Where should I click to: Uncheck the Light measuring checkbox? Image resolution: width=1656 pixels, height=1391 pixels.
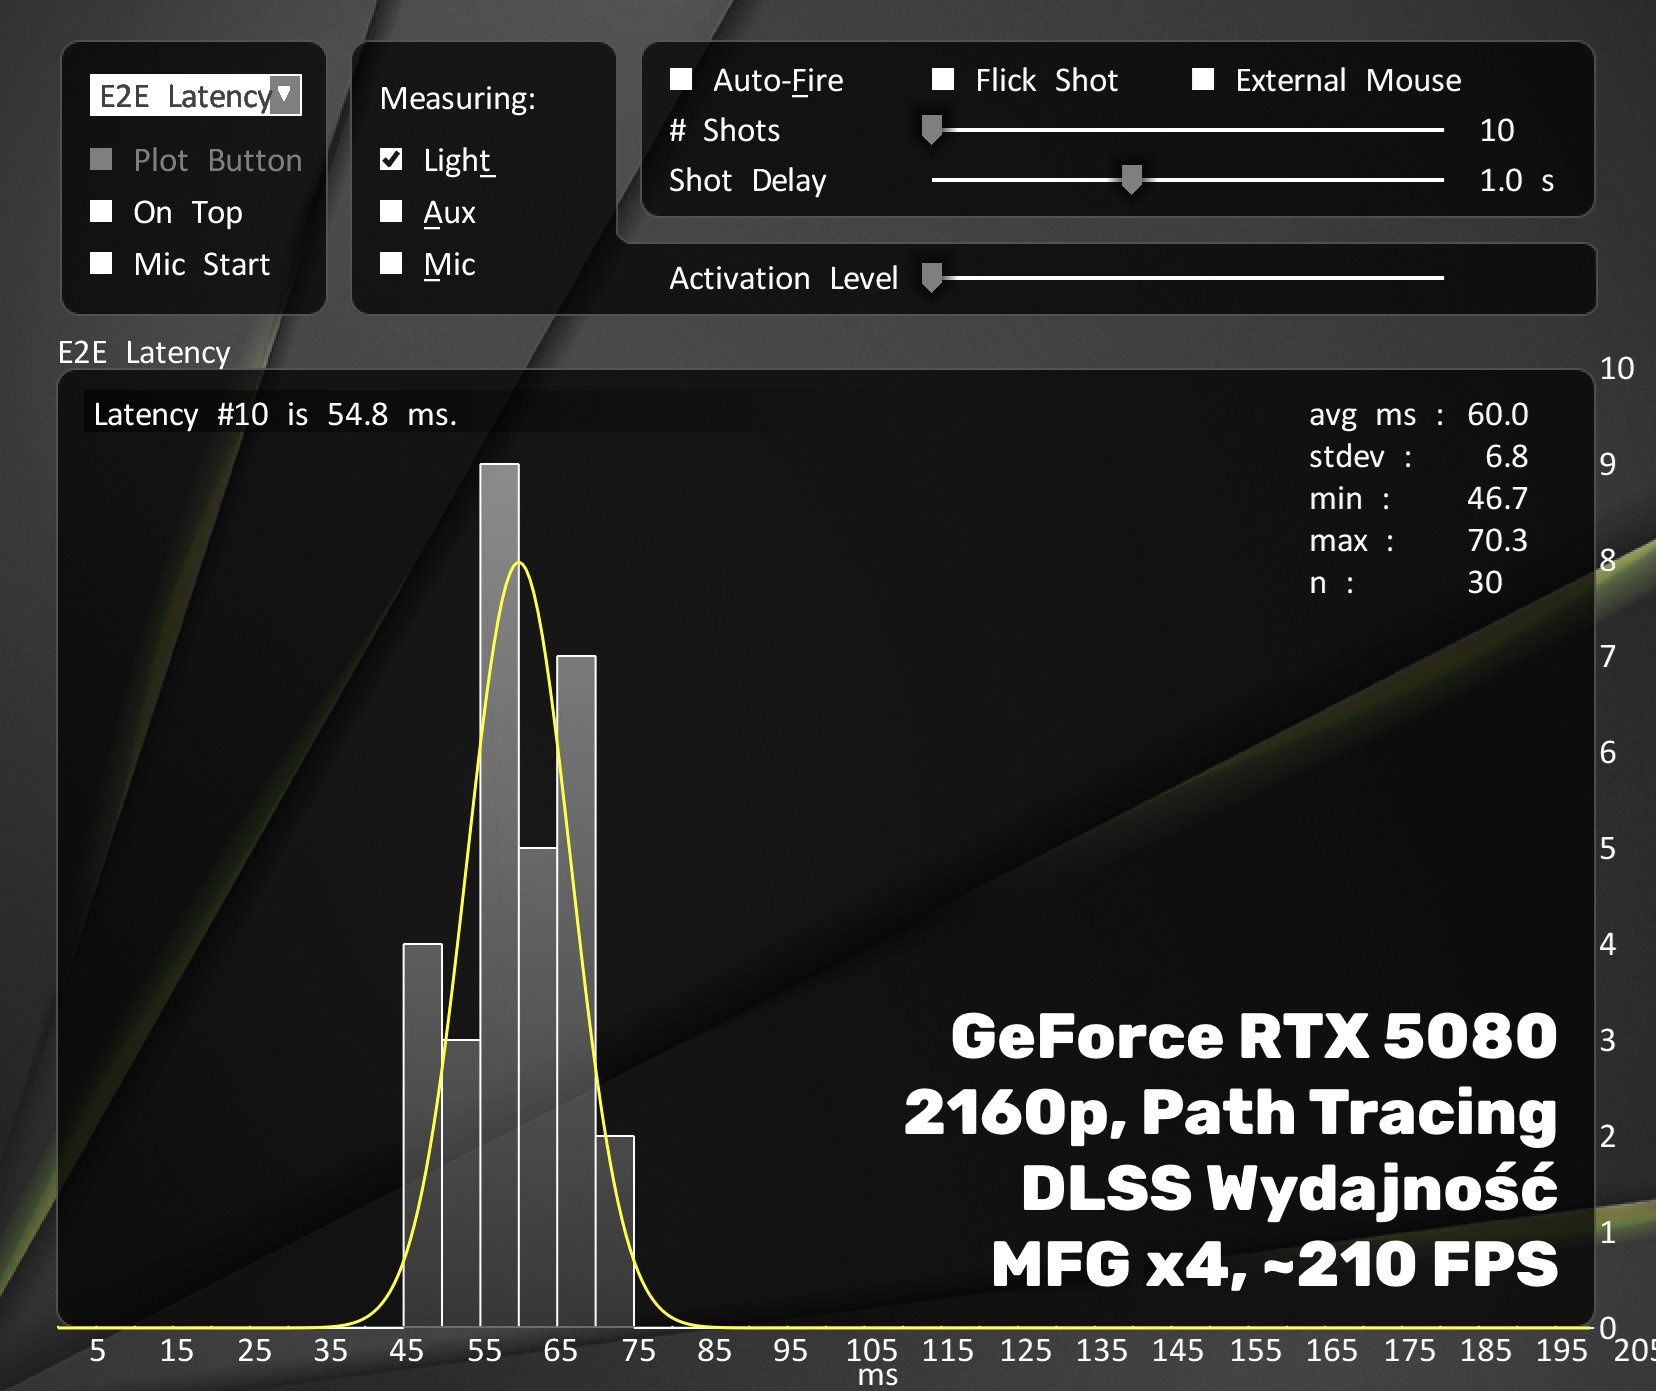point(391,159)
